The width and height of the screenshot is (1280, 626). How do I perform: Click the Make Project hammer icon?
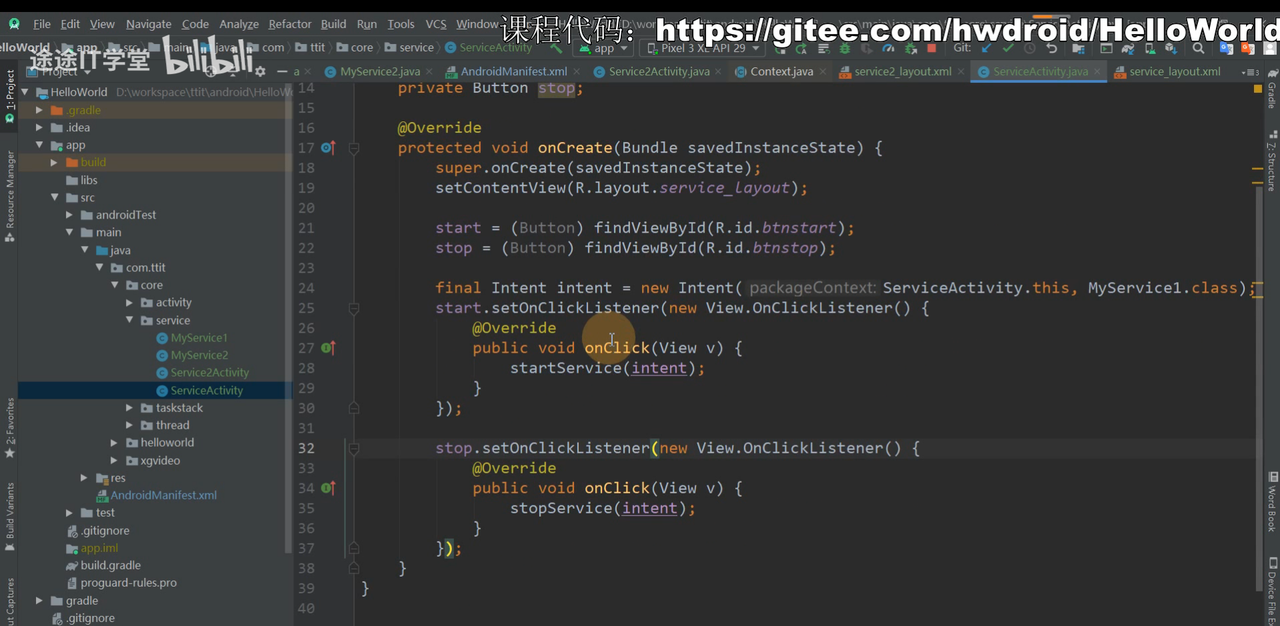[554, 47]
